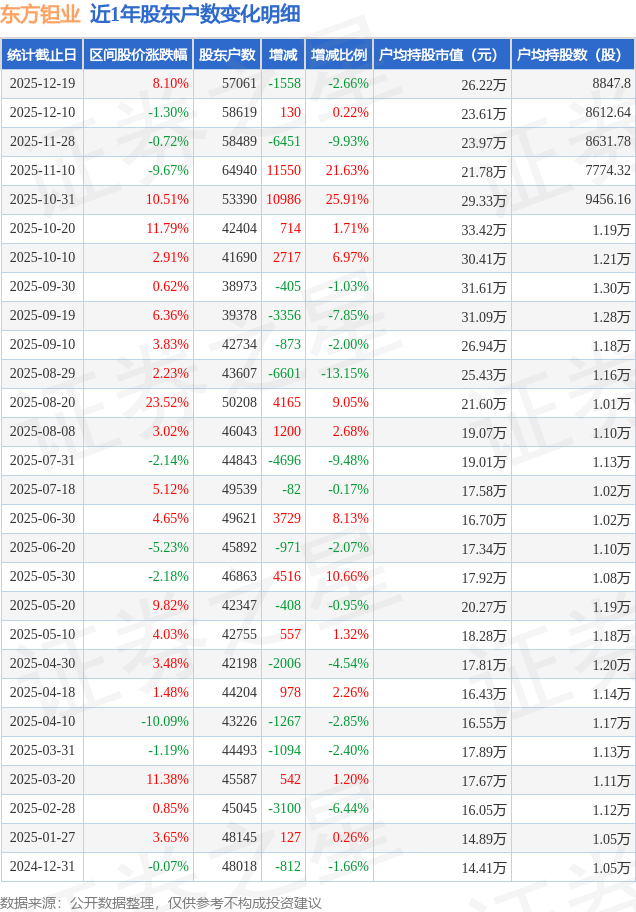Click the 增减 column header

283,55
